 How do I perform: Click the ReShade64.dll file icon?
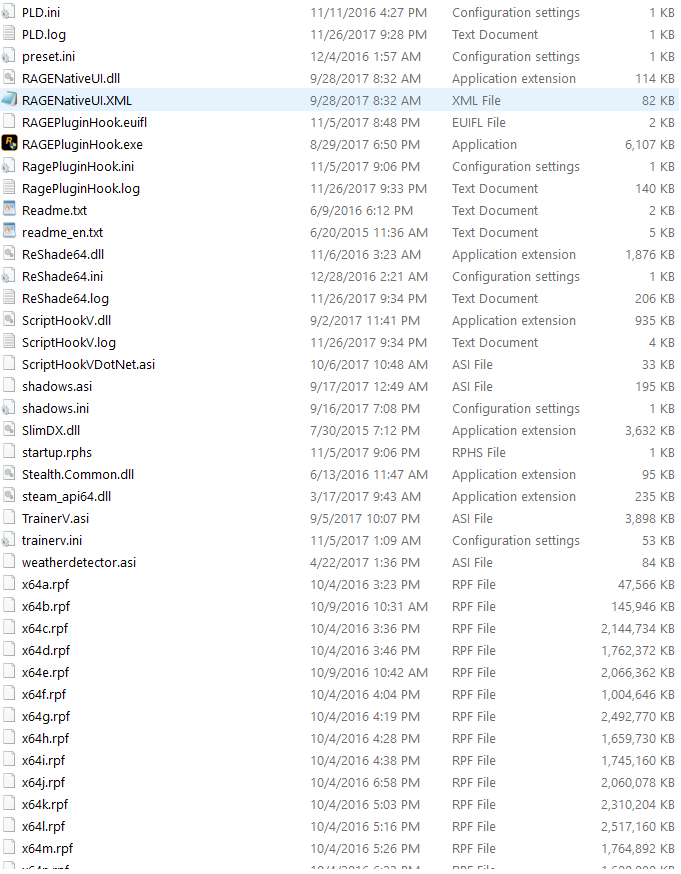(9, 254)
